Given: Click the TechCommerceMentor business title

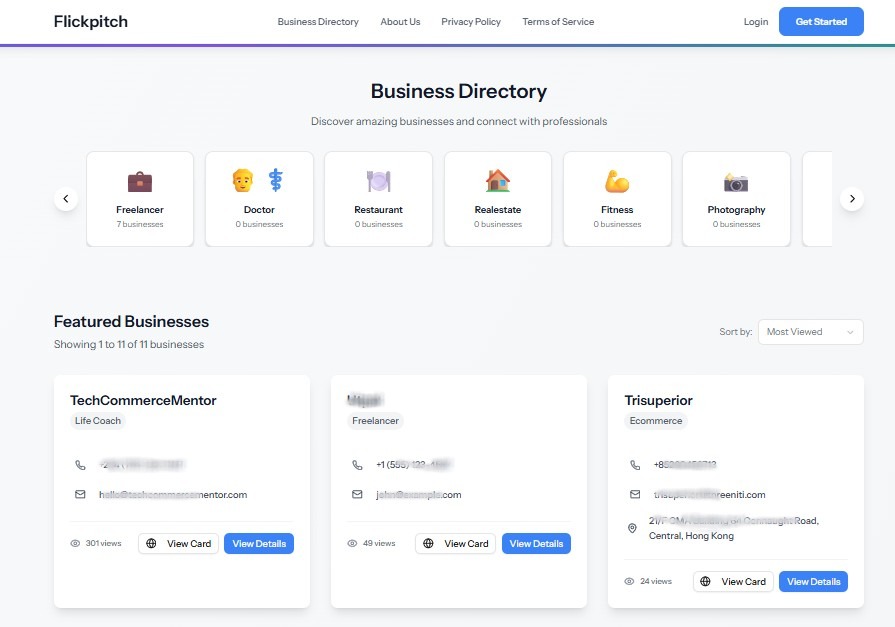Looking at the screenshot, I should [143, 400].
